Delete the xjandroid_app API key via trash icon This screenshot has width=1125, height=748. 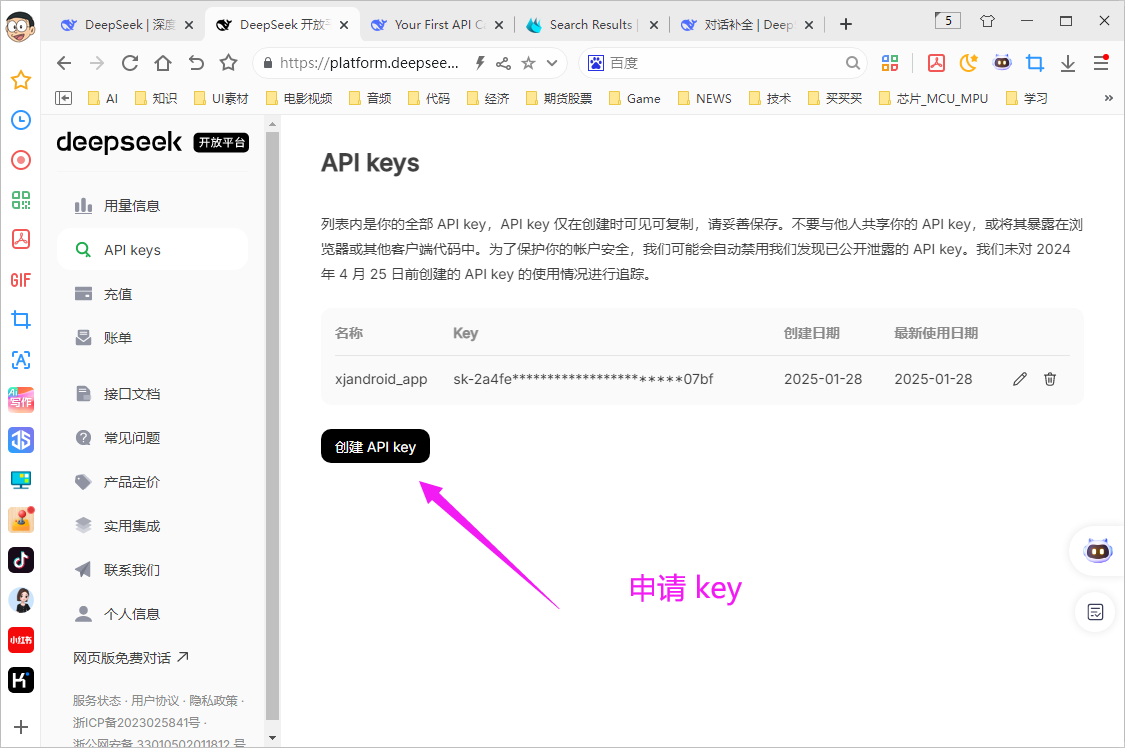(1049, 379)
